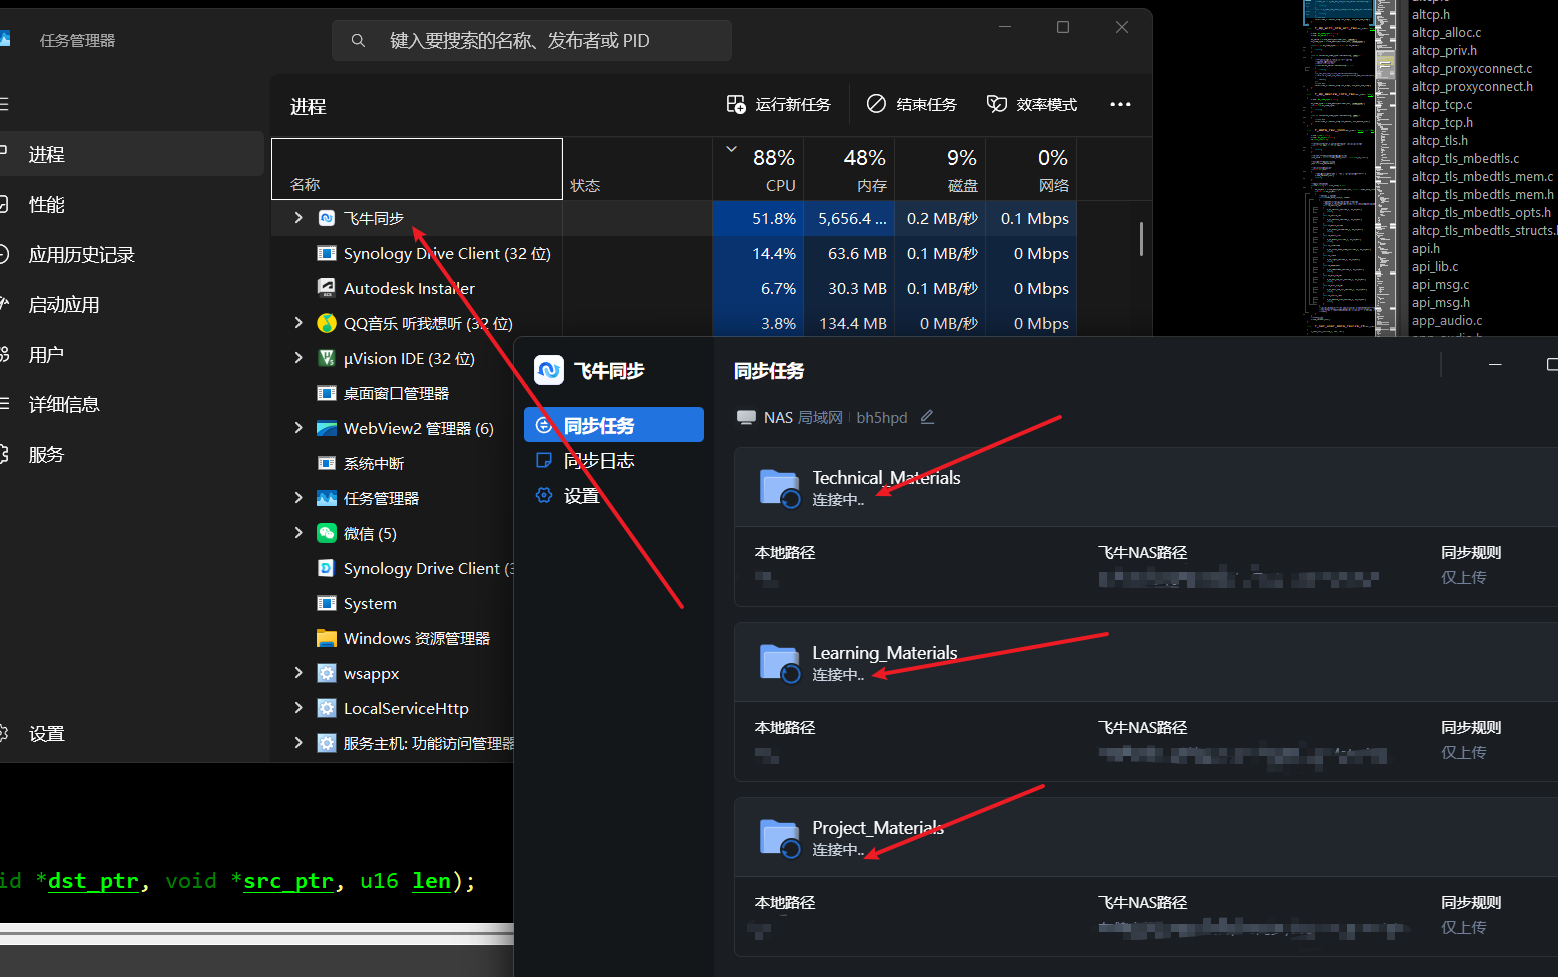Click the Synology Drive Client icon in the 14.4% row
This screenshot has height=977, width=1558.
327,253
